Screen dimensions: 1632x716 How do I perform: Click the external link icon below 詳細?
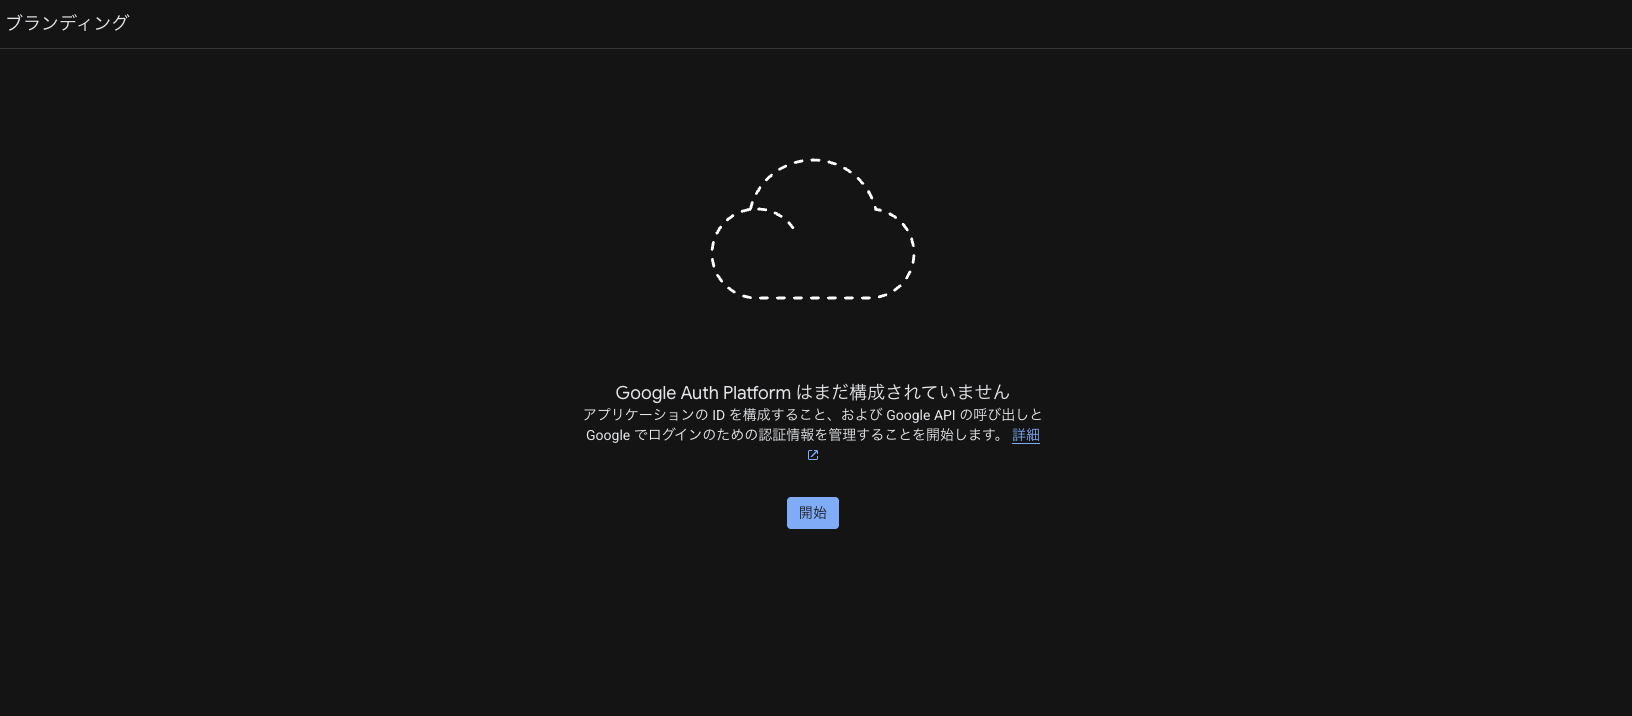click(x=813, y=455)
